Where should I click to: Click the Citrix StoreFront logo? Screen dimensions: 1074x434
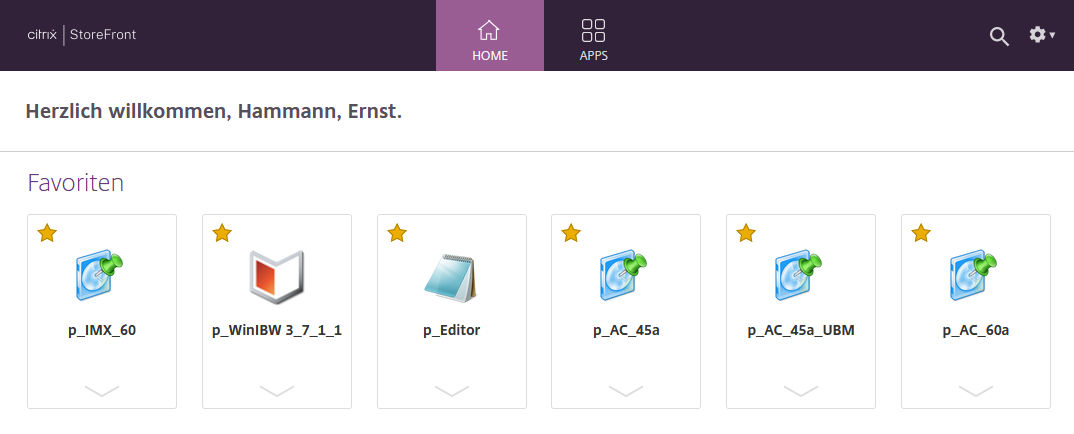tap(81, 35)
